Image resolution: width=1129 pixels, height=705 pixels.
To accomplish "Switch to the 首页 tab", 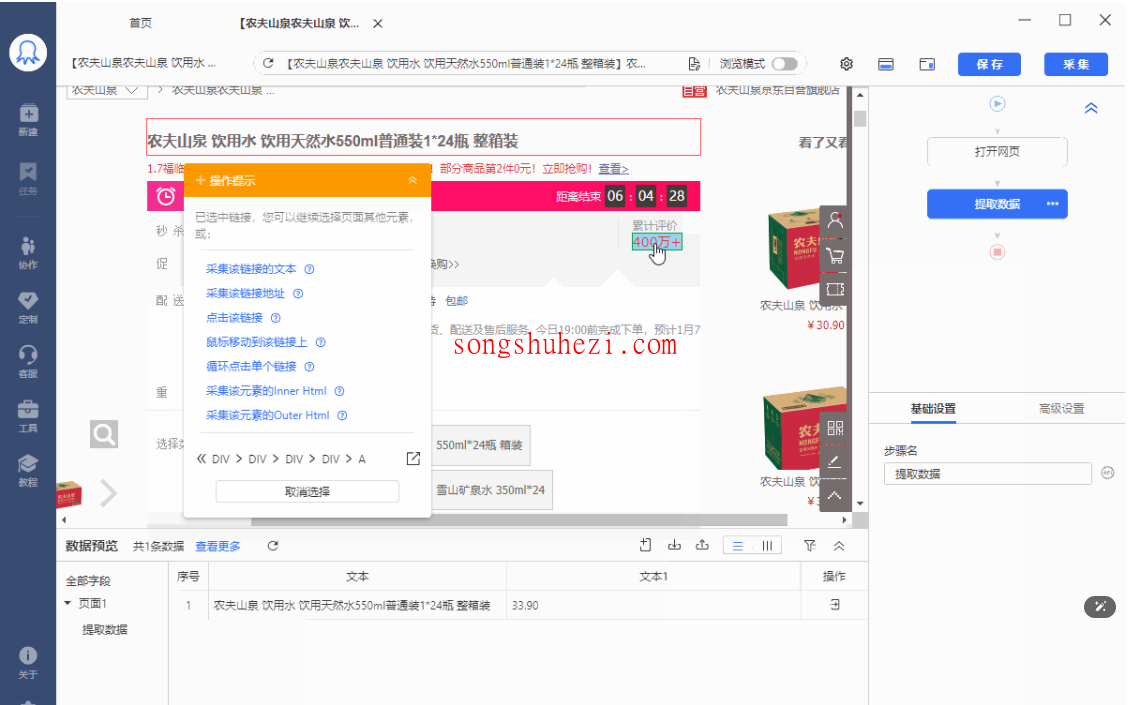I will point(140,23).
